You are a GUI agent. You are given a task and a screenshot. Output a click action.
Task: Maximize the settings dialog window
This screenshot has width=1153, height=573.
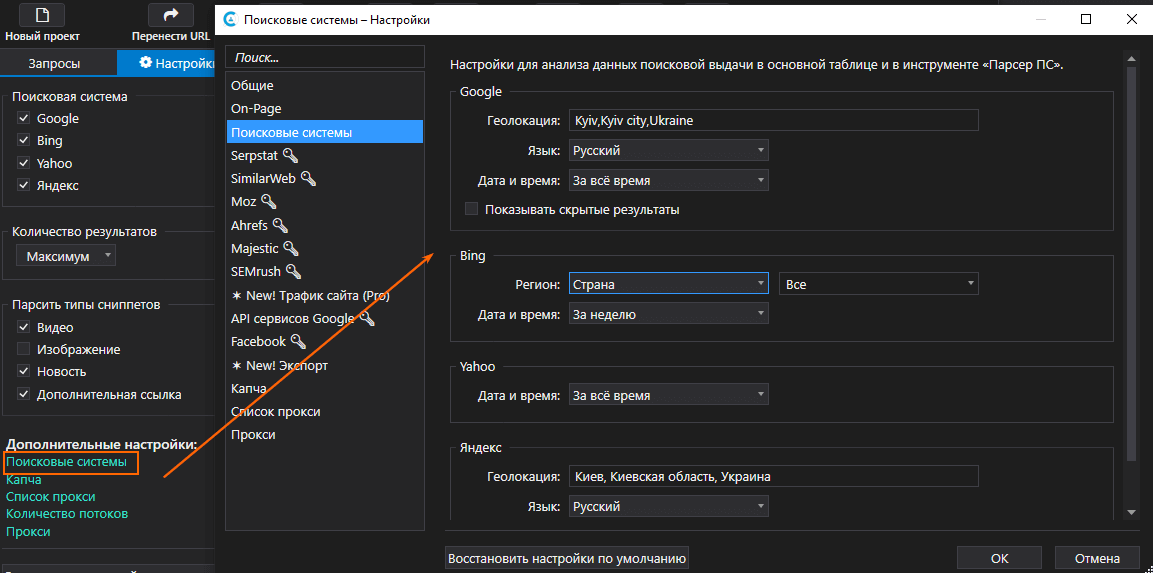click(1086, 19)
